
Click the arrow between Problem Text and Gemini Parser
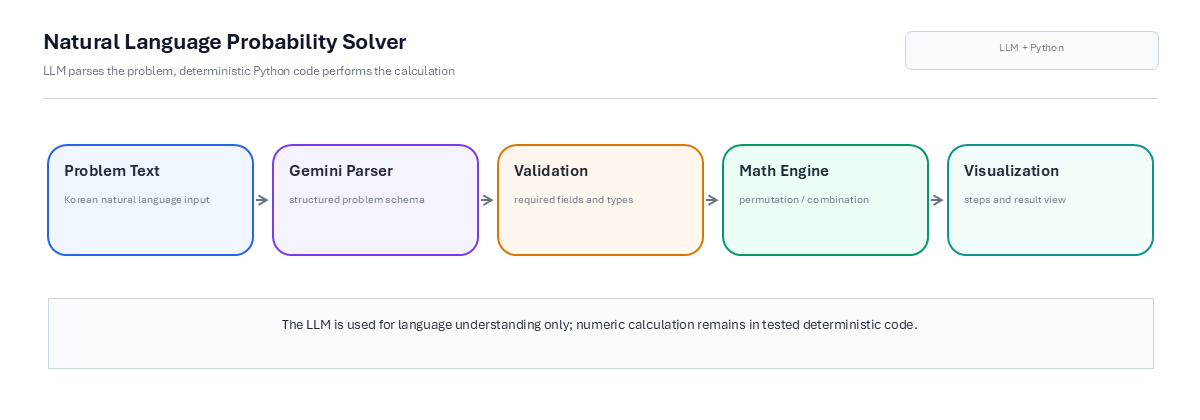point(263,200)
